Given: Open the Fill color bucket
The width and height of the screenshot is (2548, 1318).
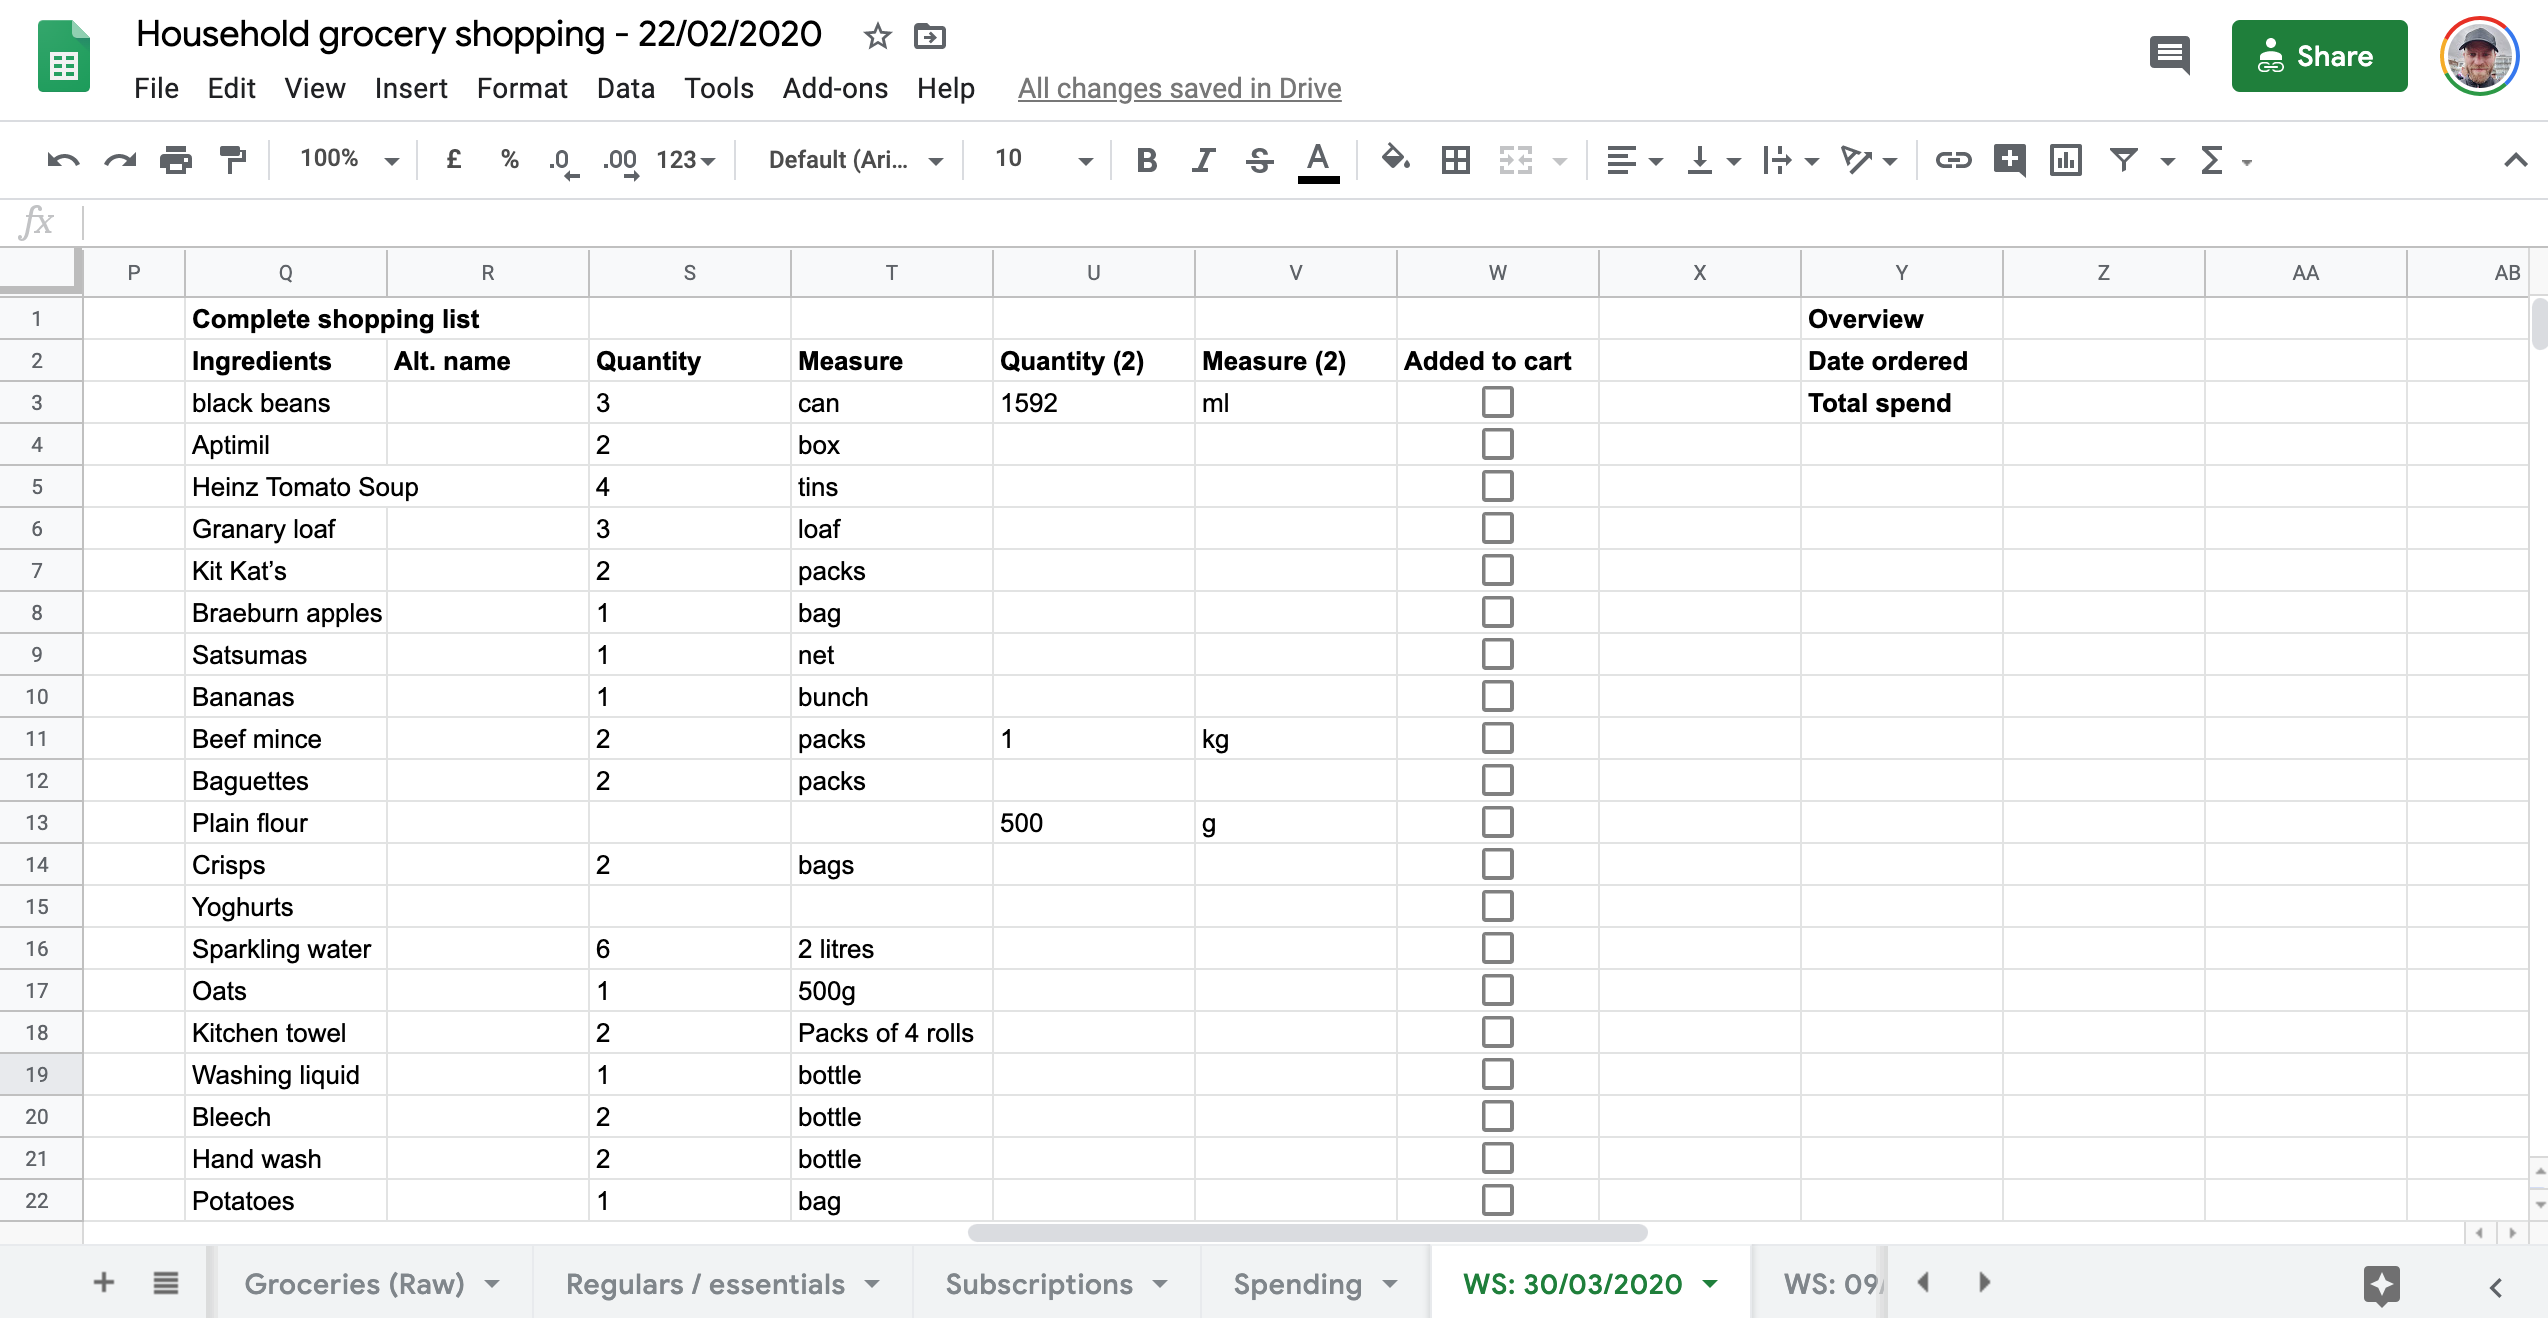Looking at the screenshot, I should pyautogui.click(x=1395, y=159).
